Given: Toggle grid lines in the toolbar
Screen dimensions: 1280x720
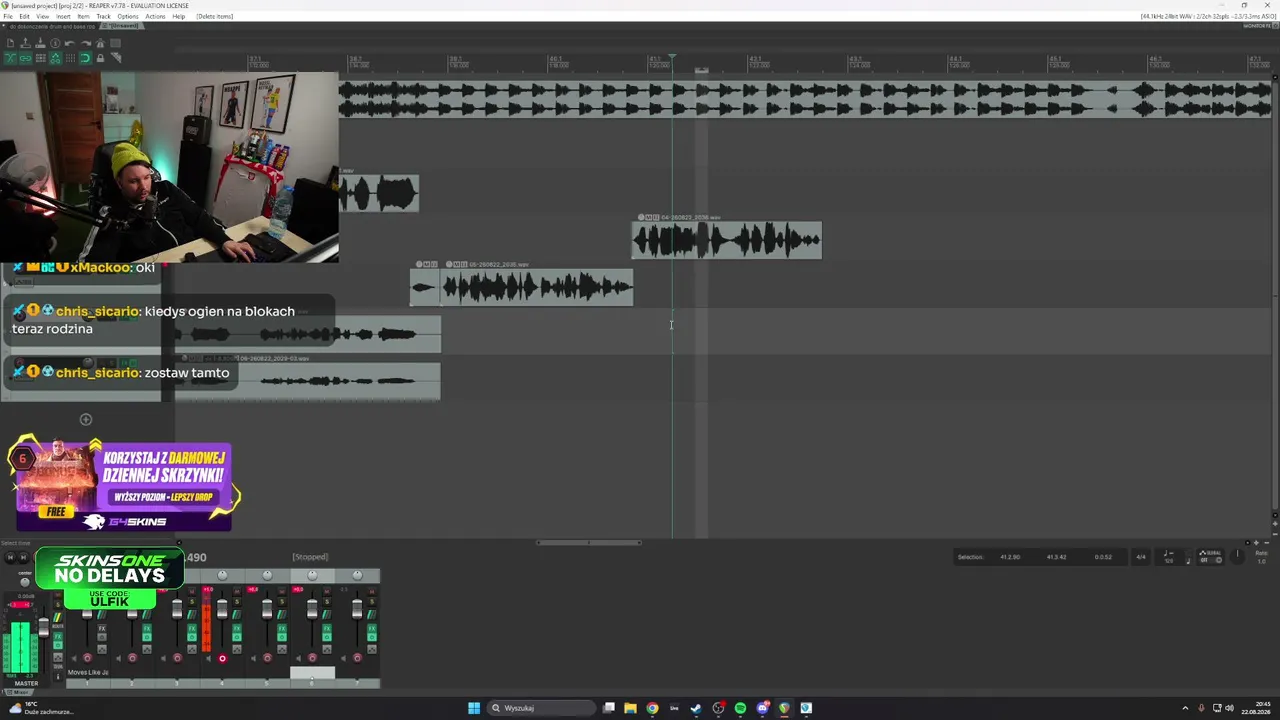Looking at the screenshot, I should [70, 58].
